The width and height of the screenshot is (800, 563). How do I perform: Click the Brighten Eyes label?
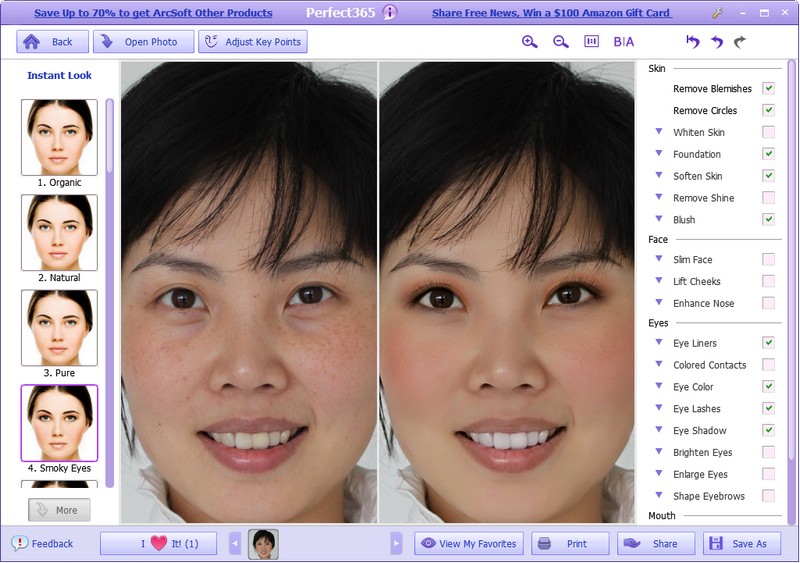pyautogui.click(x=703, y=452)
